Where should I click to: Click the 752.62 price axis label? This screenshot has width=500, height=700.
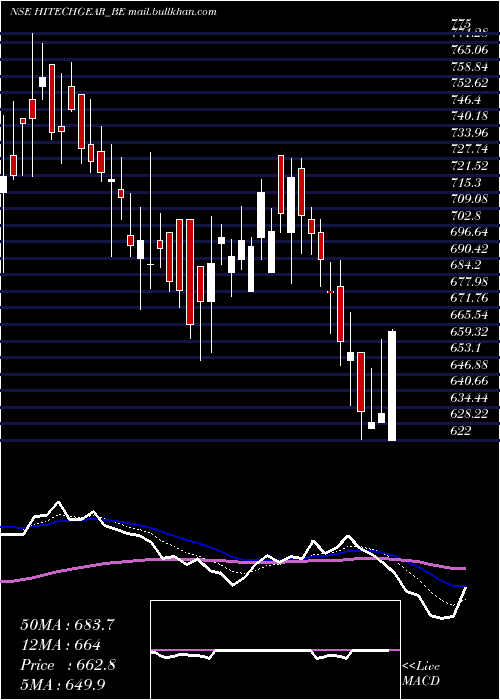click(x=470, y=83)
